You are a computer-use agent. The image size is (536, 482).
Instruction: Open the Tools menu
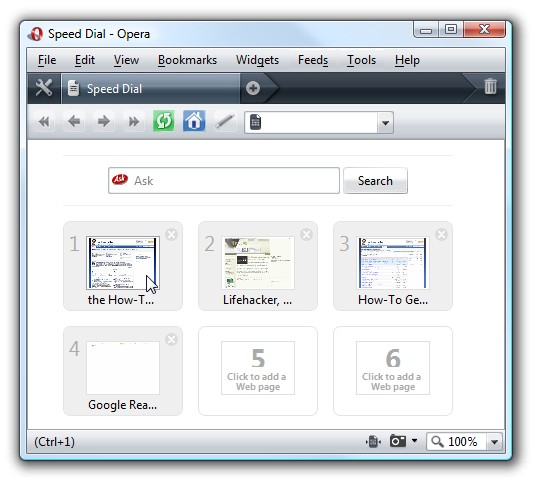click(361, 60)
